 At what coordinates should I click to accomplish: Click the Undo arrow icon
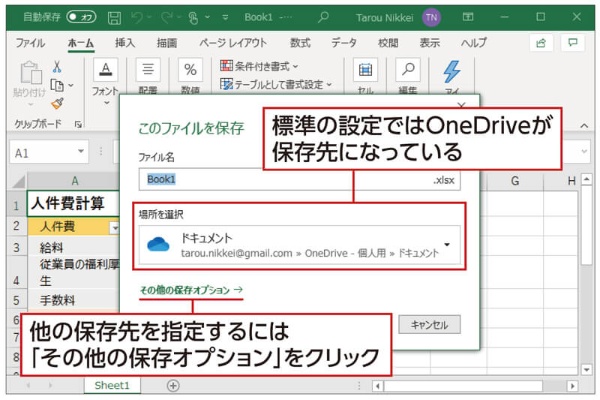[x=137, y=17]
